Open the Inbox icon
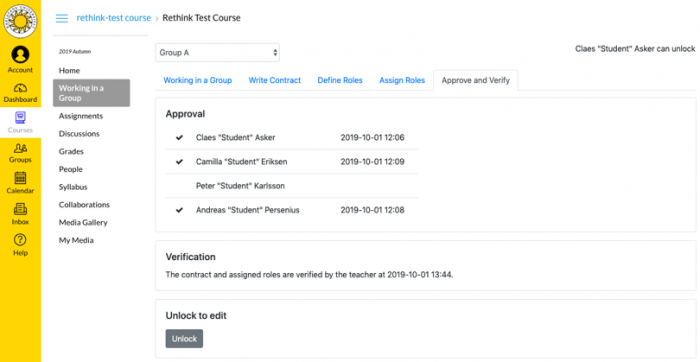This screenshot has width=700, height=362. pos(20,209)
